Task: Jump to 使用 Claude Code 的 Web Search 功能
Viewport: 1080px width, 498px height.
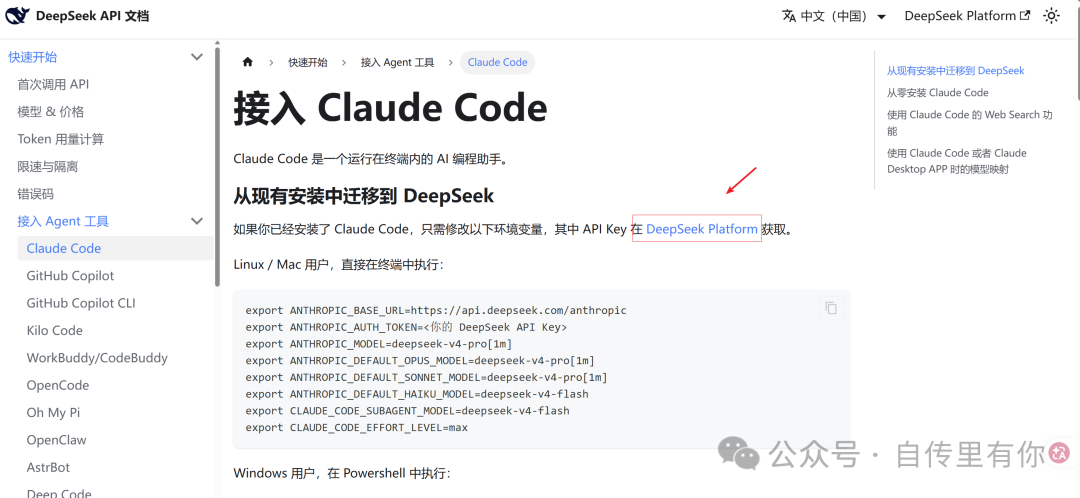Action: tap(970, 123)
